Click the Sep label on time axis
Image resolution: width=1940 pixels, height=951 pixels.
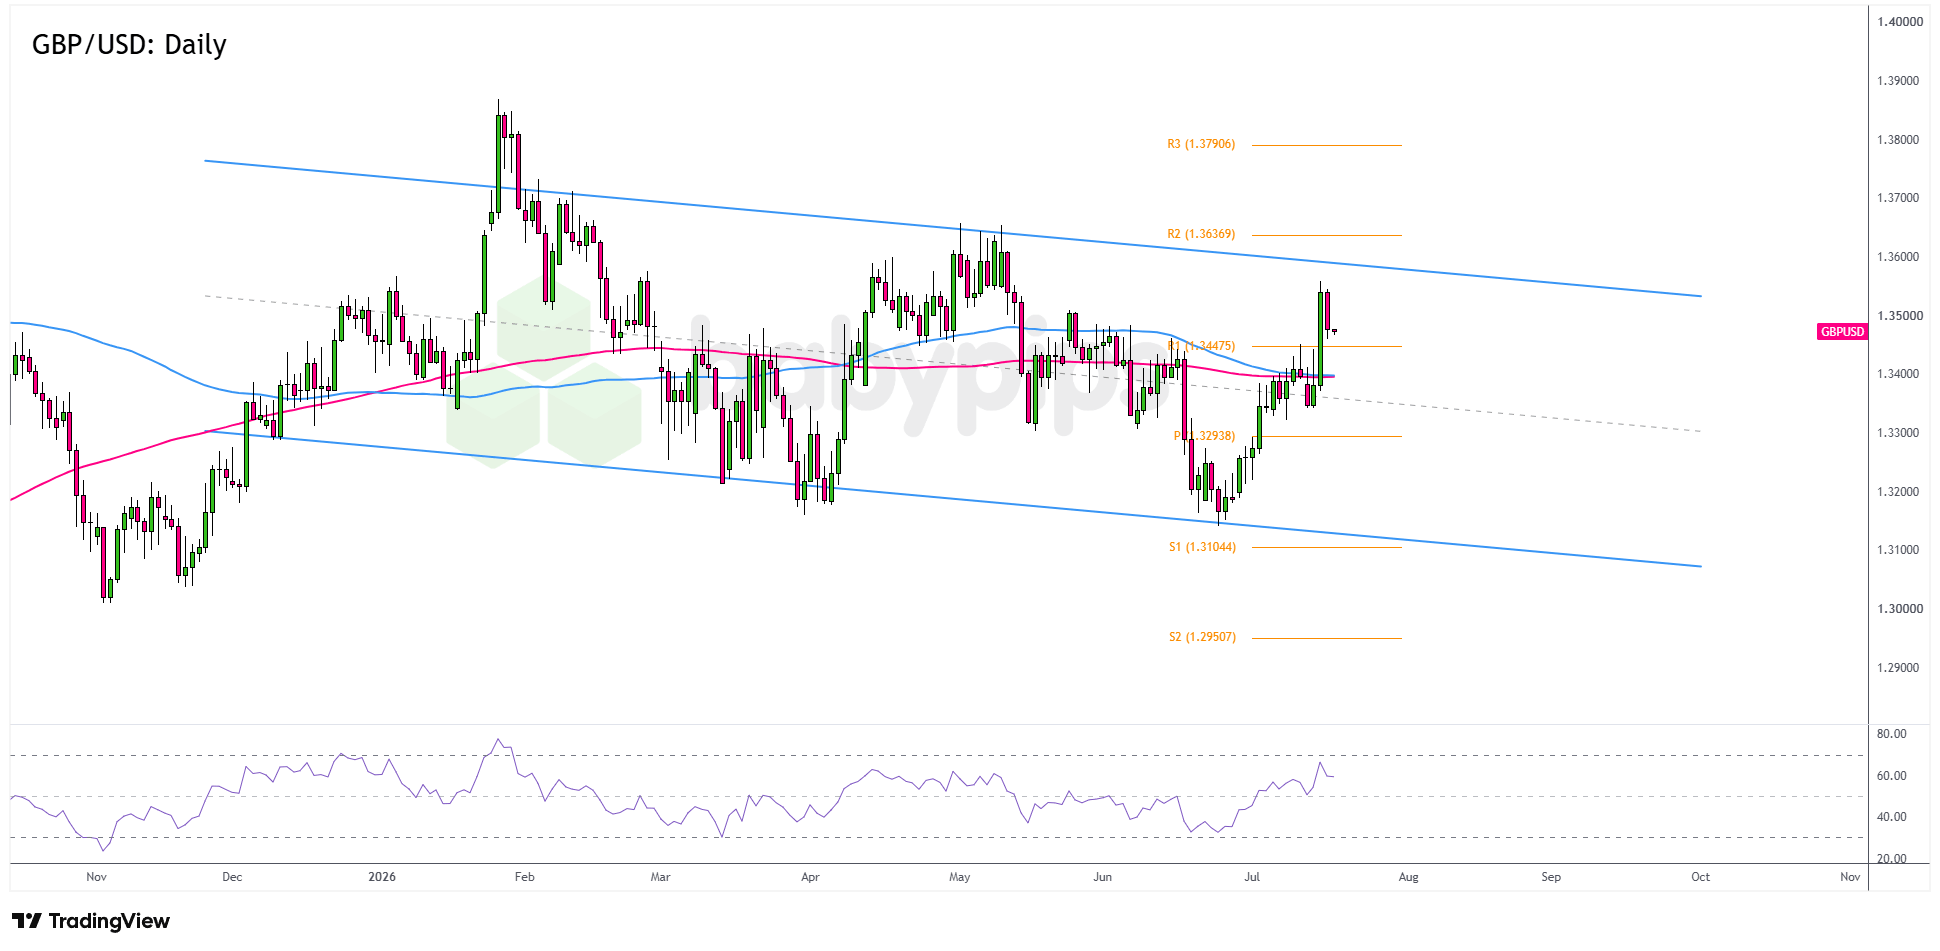click(x=1551, y=877)
